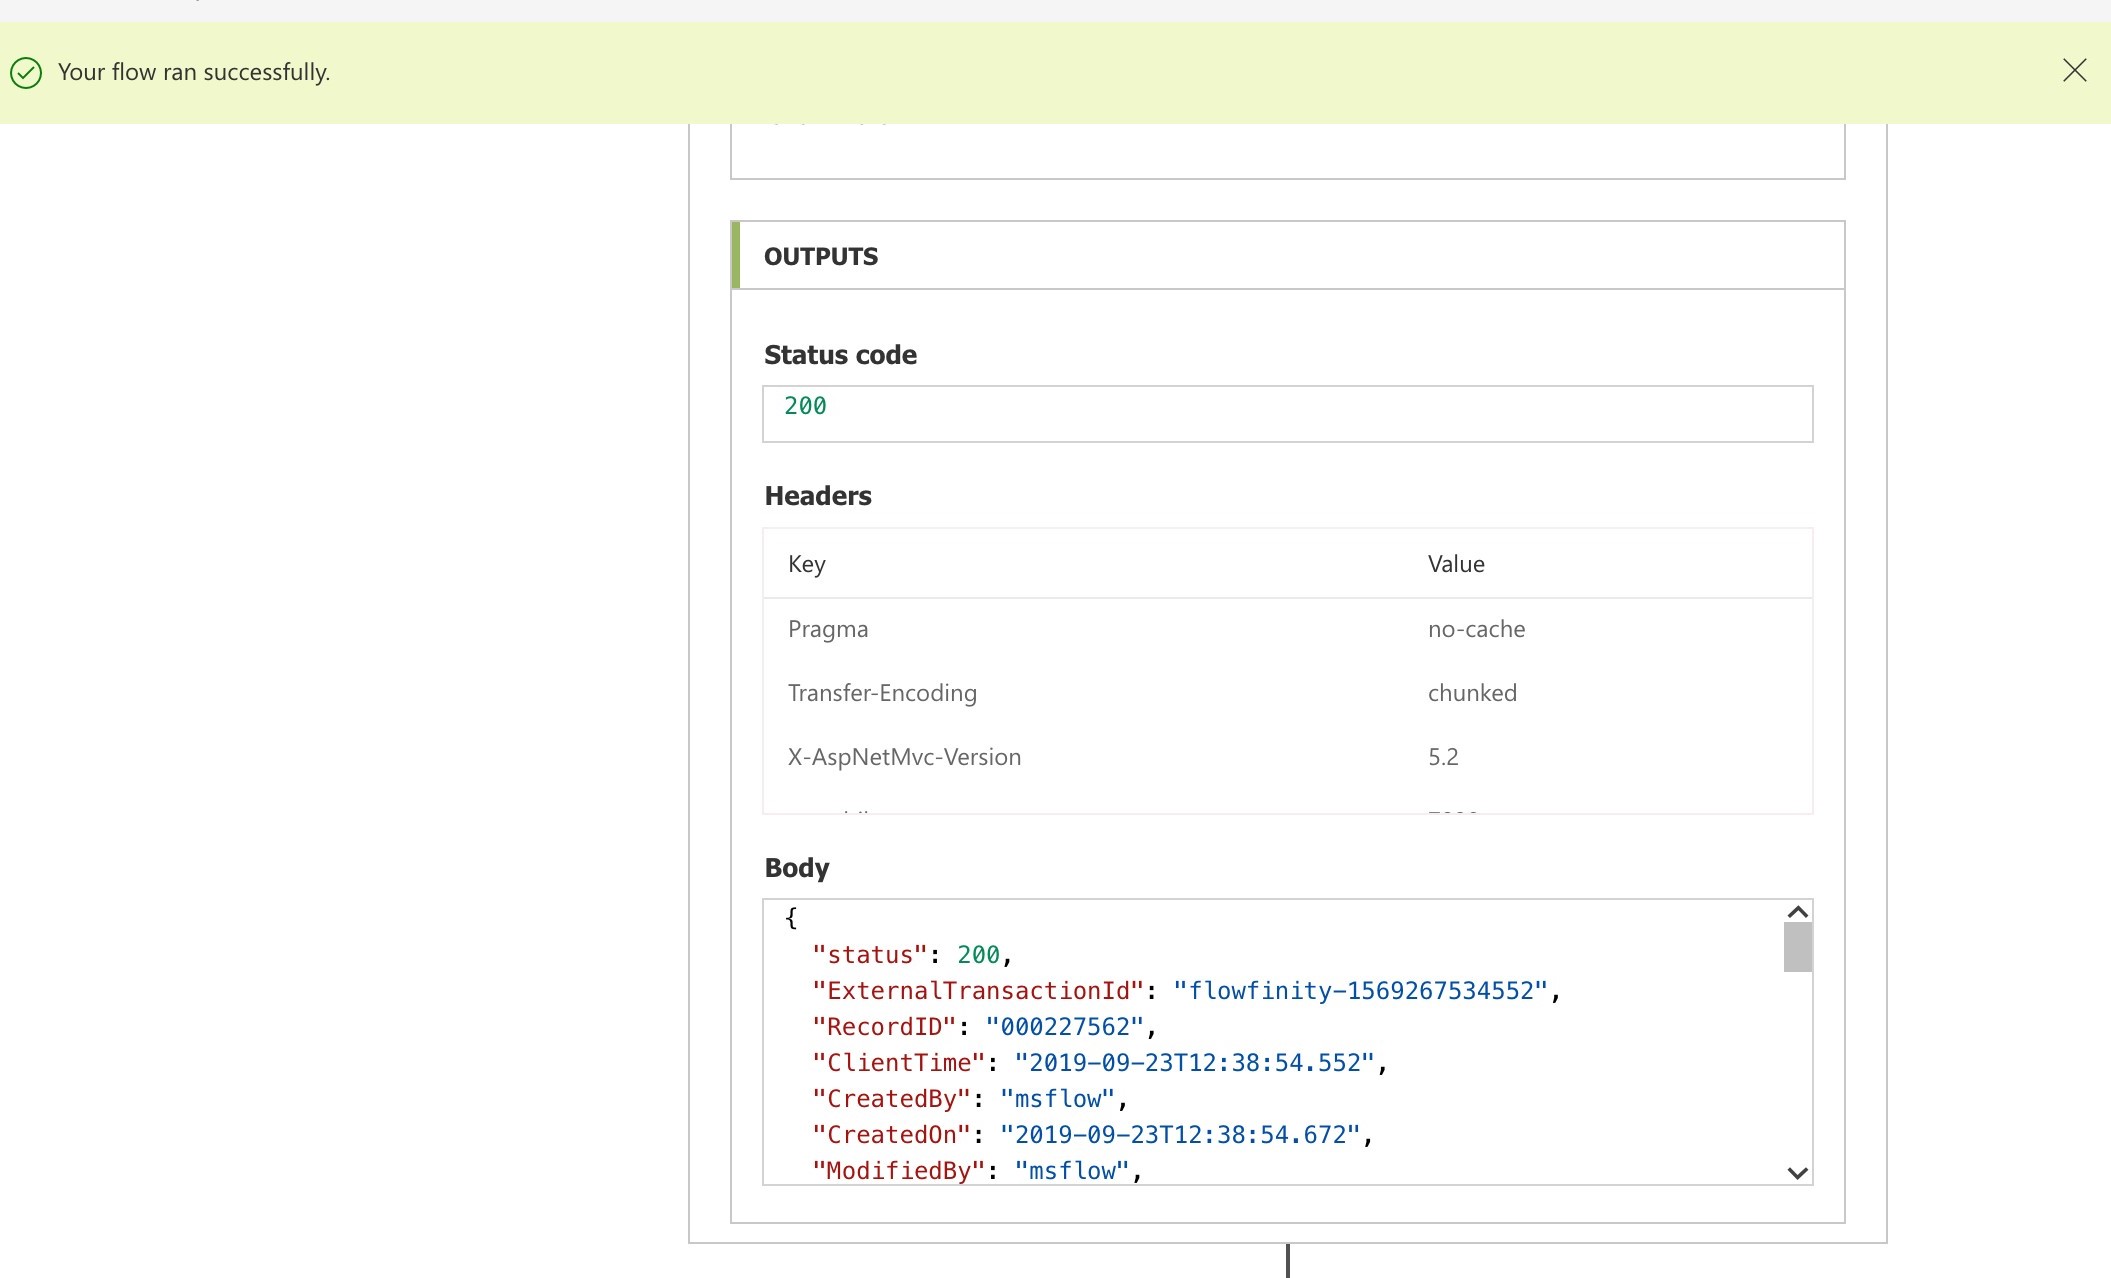Click the Body scroll up arrow
Image resolution: width=2111 pixels, height=1278 pixels.
1797,912
